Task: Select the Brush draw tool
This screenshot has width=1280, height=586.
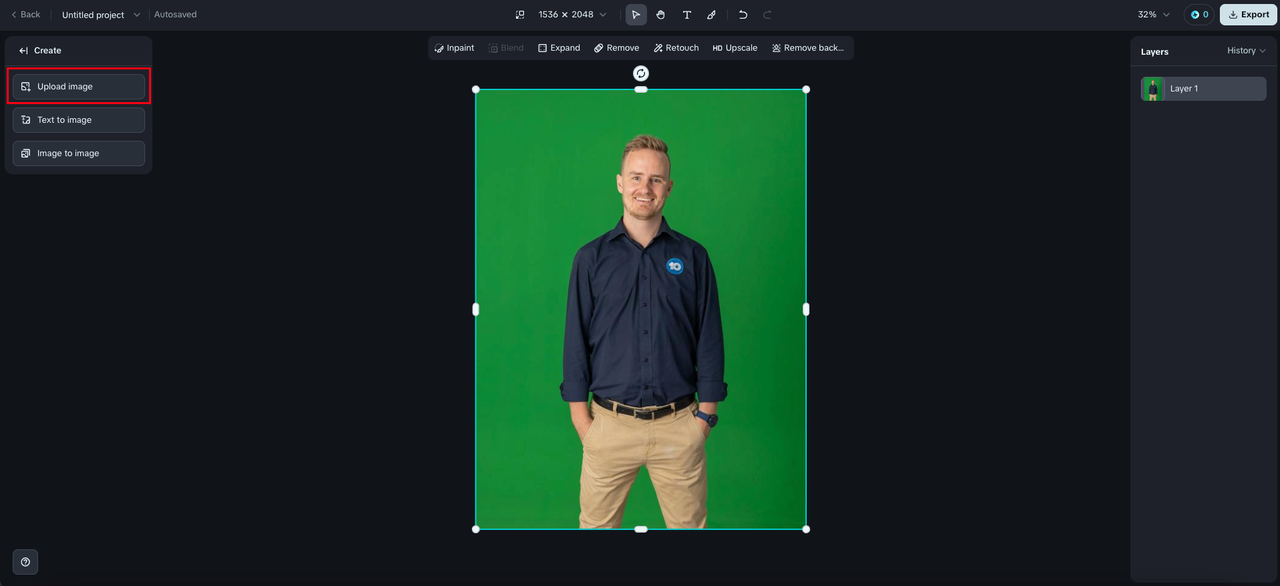Action: [711, 15]
